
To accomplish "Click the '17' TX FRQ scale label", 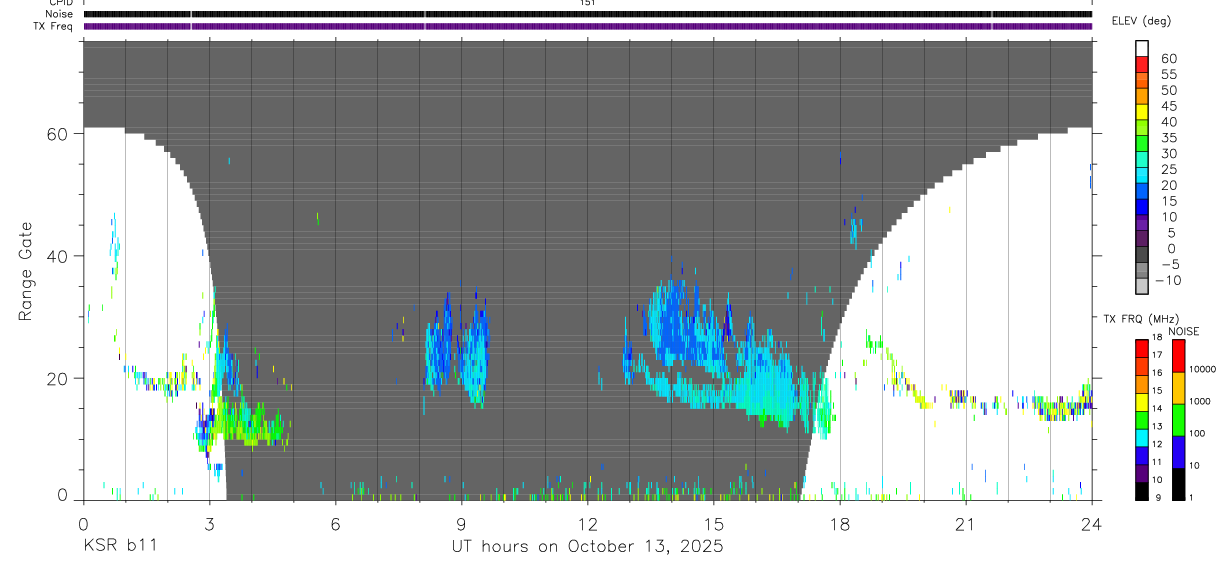I will (1157, 355).
